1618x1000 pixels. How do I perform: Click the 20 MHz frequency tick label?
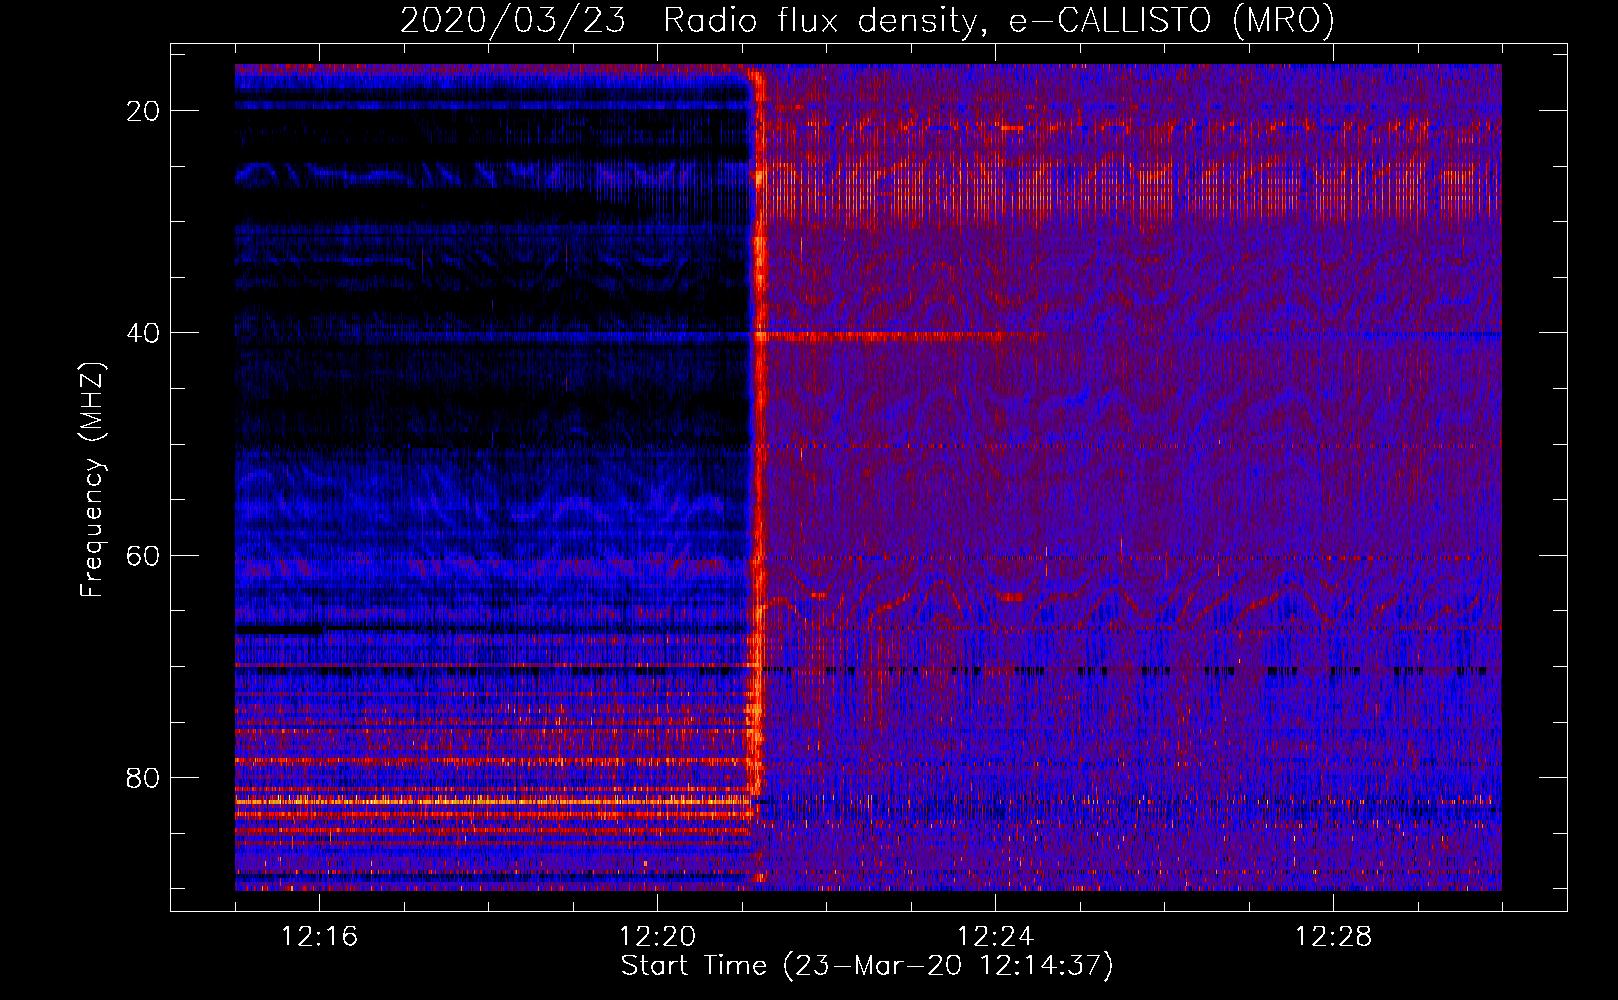point(144,111)
